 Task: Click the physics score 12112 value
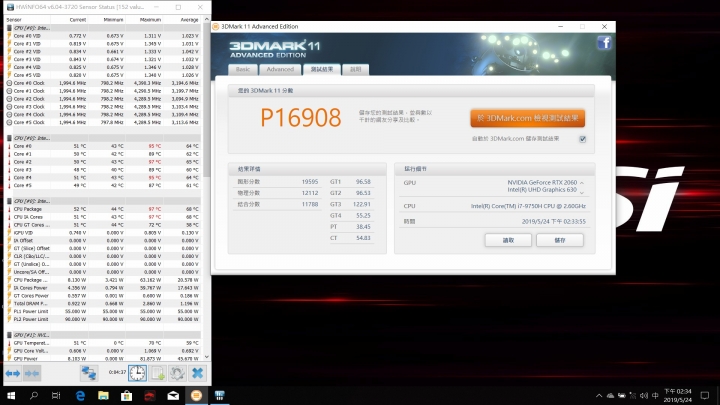click(309, 193)
